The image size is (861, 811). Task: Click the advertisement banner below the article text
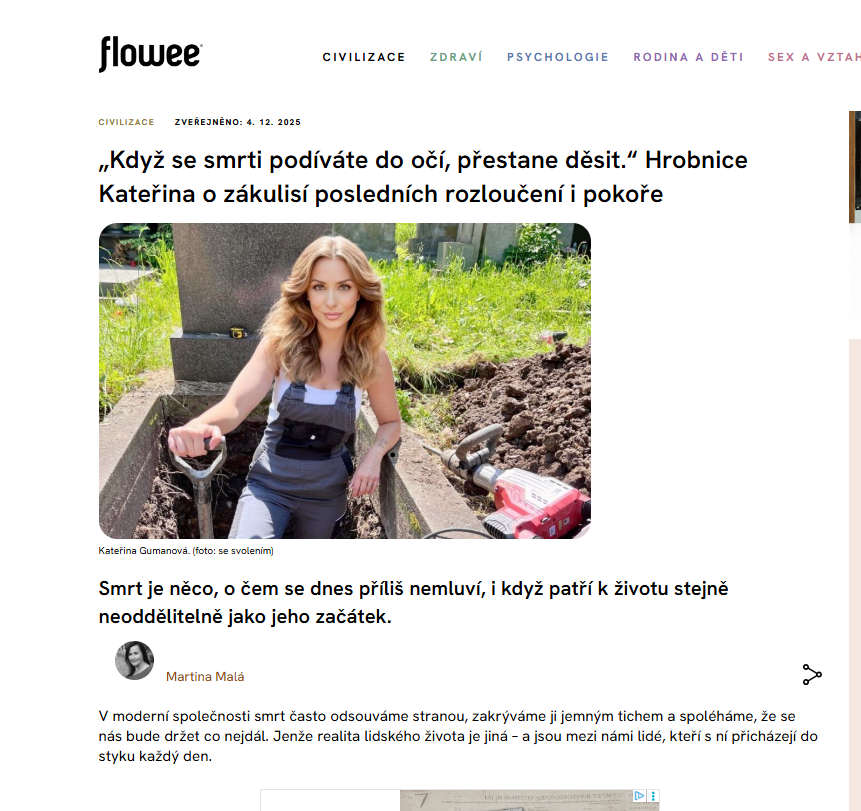tap(460, 801)
